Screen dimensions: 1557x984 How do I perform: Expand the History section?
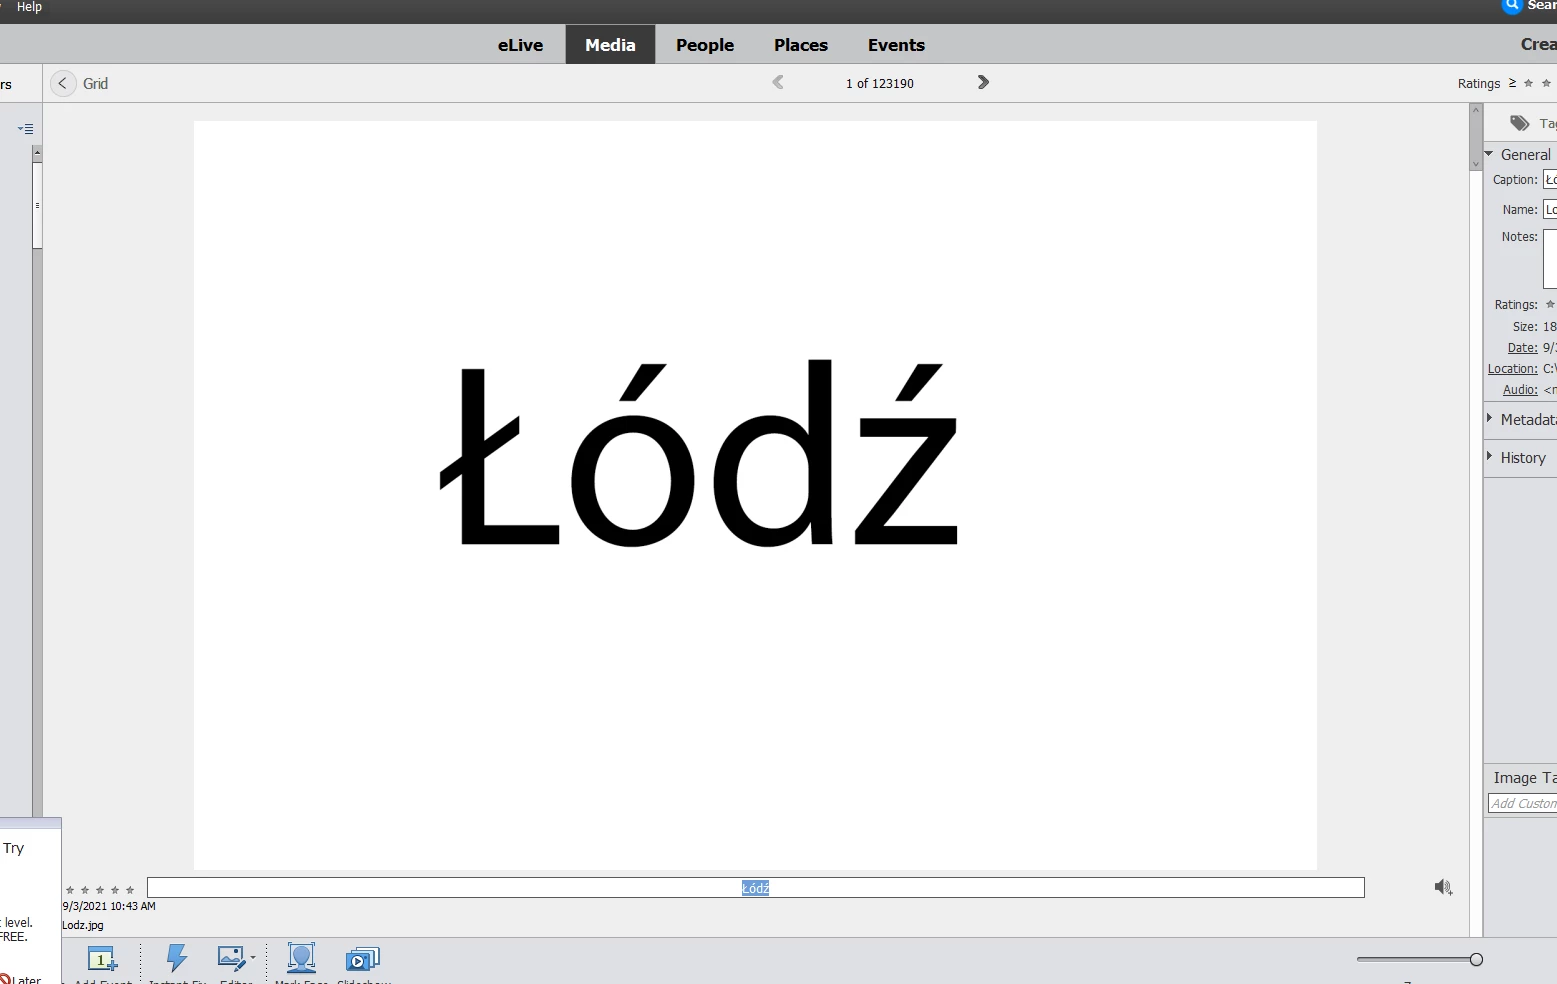[x=1489, y=457]
